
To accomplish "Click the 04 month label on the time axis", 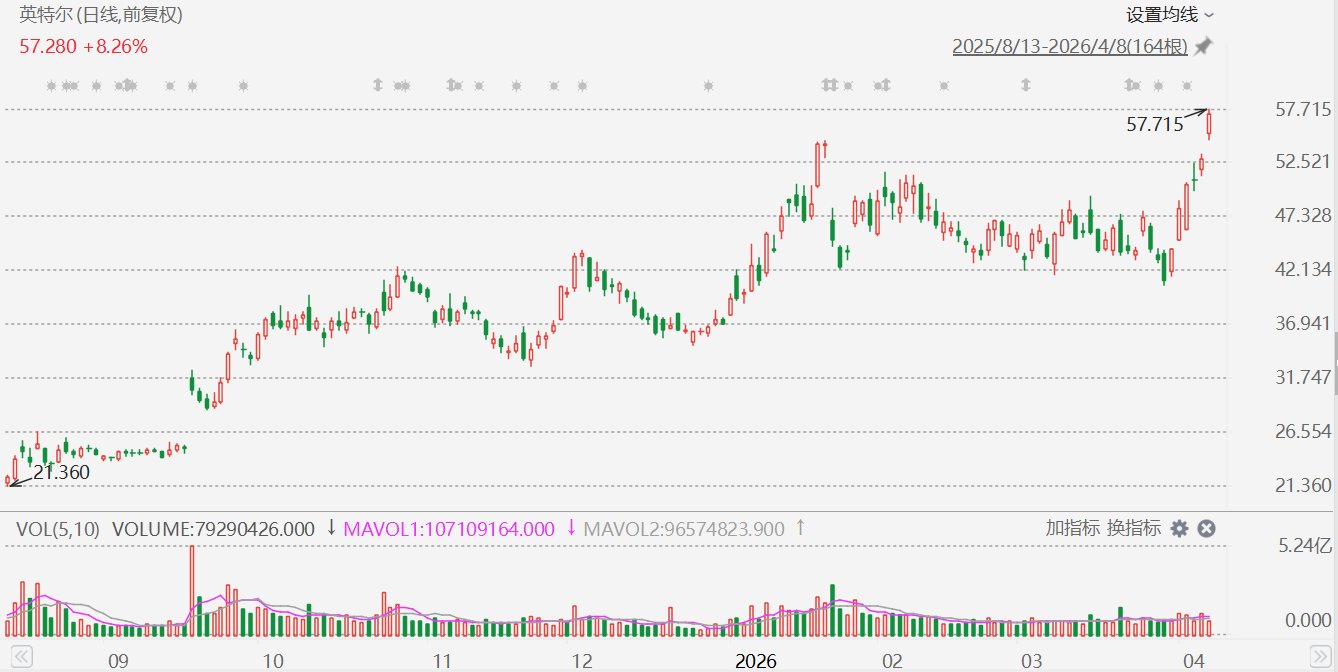I will point(1194,661).
